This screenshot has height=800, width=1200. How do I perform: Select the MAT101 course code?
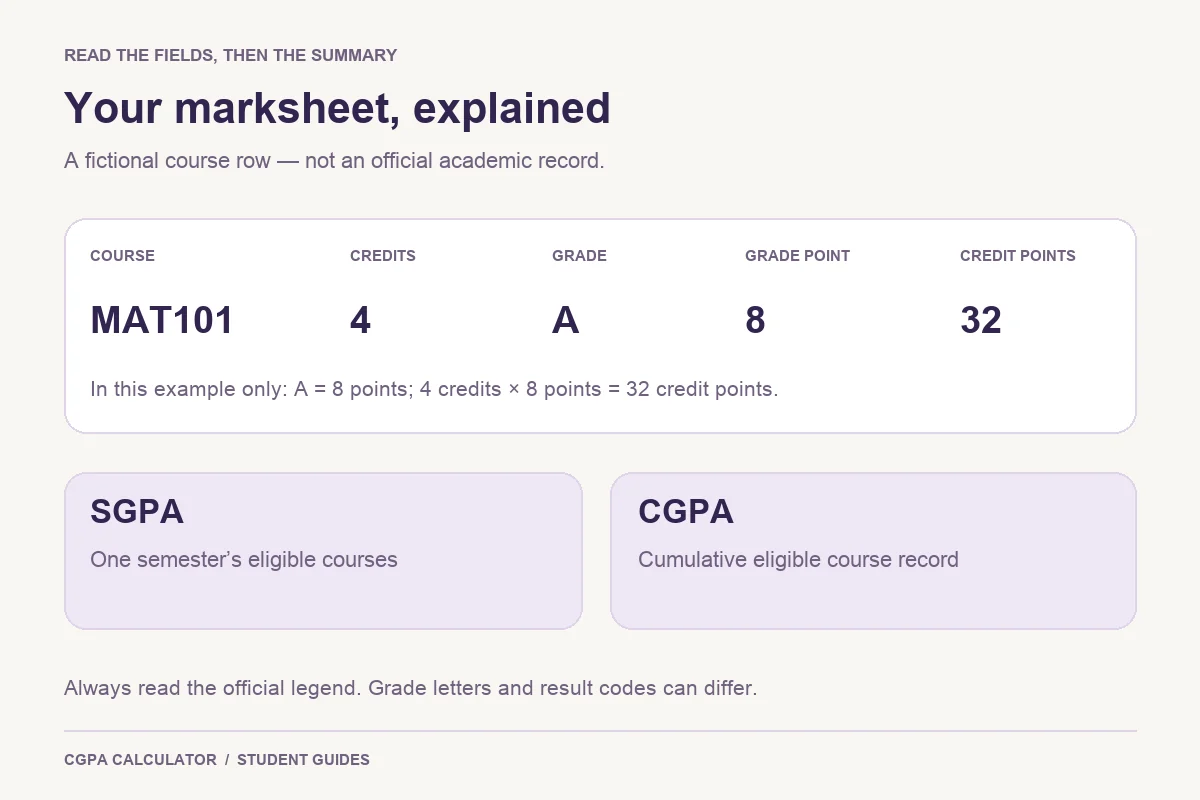click(x=162, y=320)
